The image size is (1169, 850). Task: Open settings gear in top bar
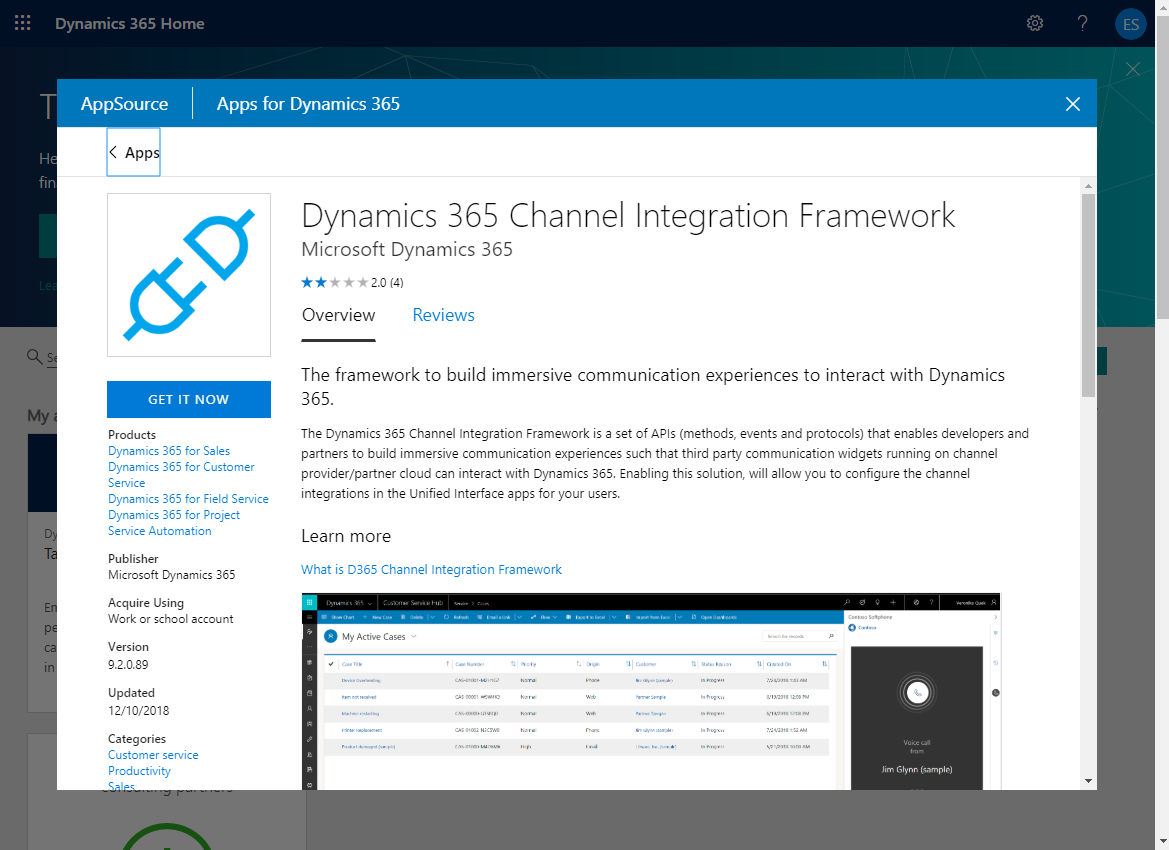(1035, 23)
